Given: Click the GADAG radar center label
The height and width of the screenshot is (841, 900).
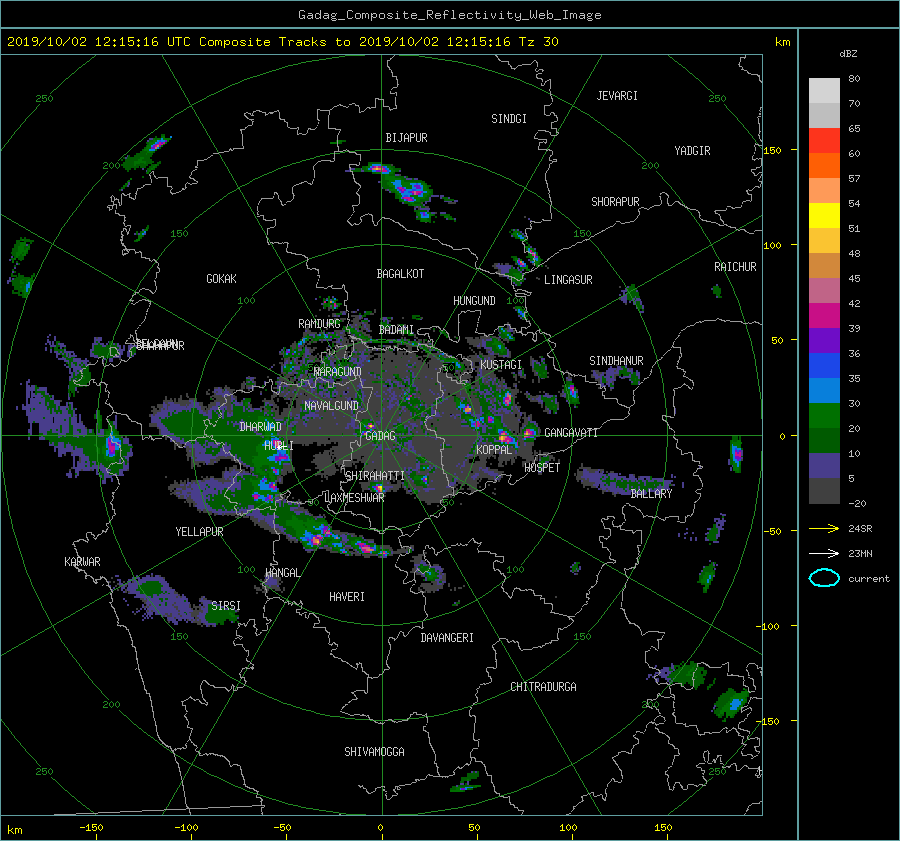Looking at the screenshot, I should point(380,436).
